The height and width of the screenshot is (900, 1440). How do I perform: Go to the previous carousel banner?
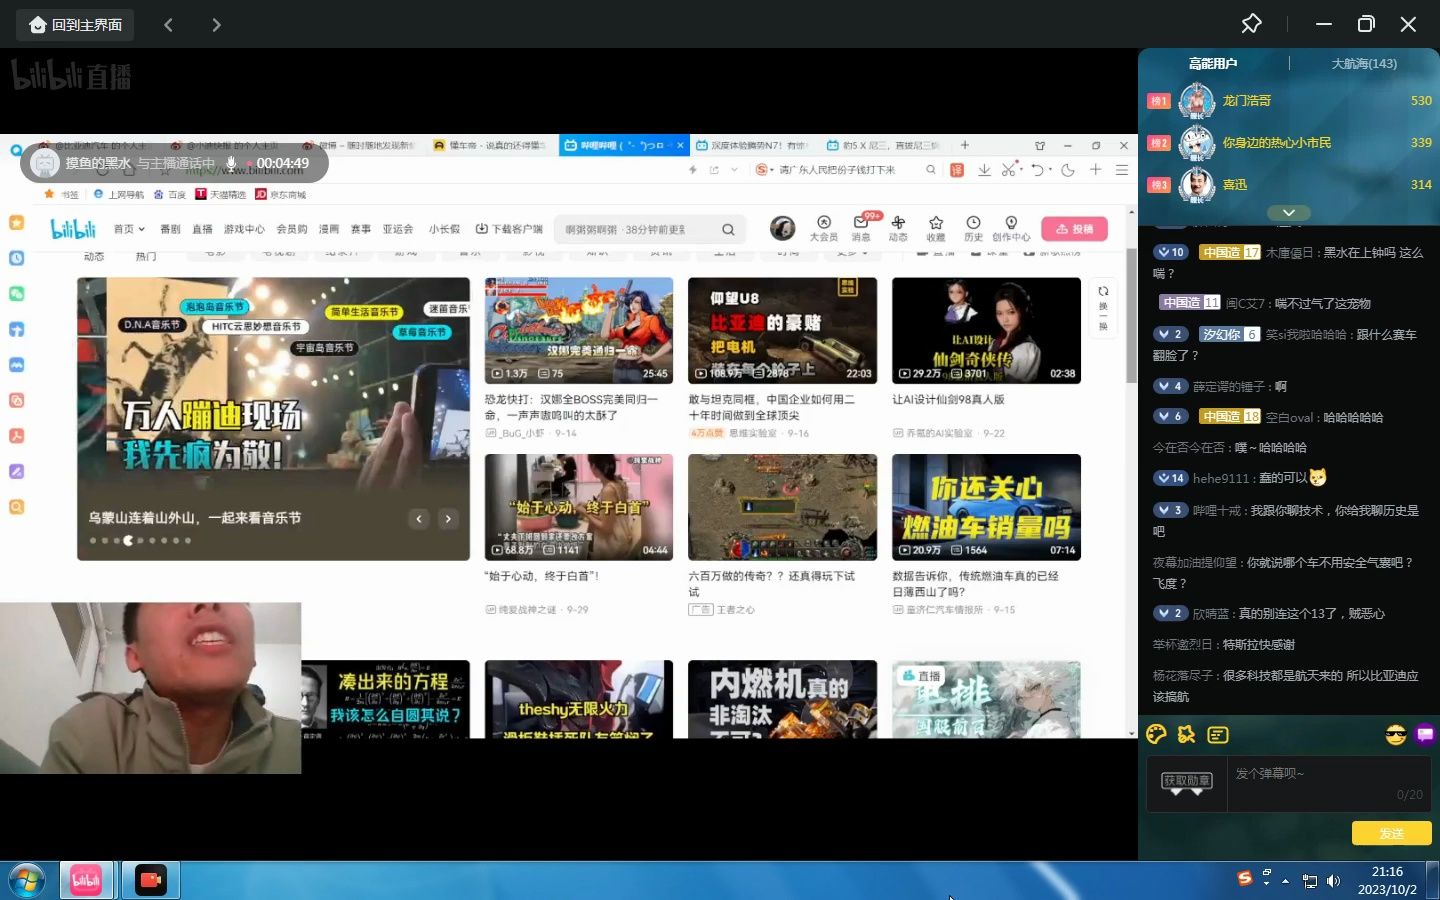[419, 518]
